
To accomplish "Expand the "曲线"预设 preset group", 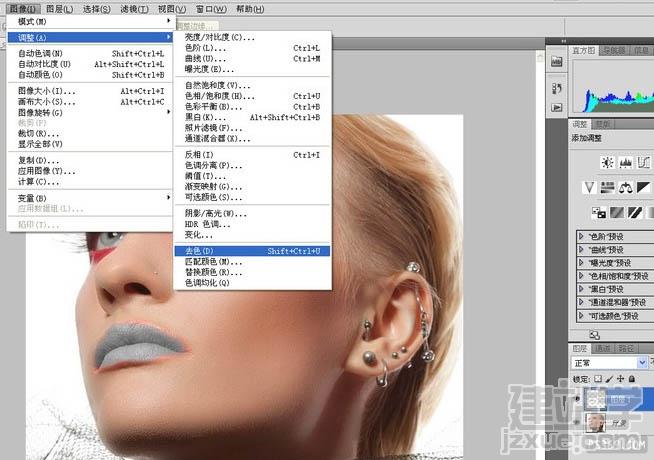I will point(581,250).
